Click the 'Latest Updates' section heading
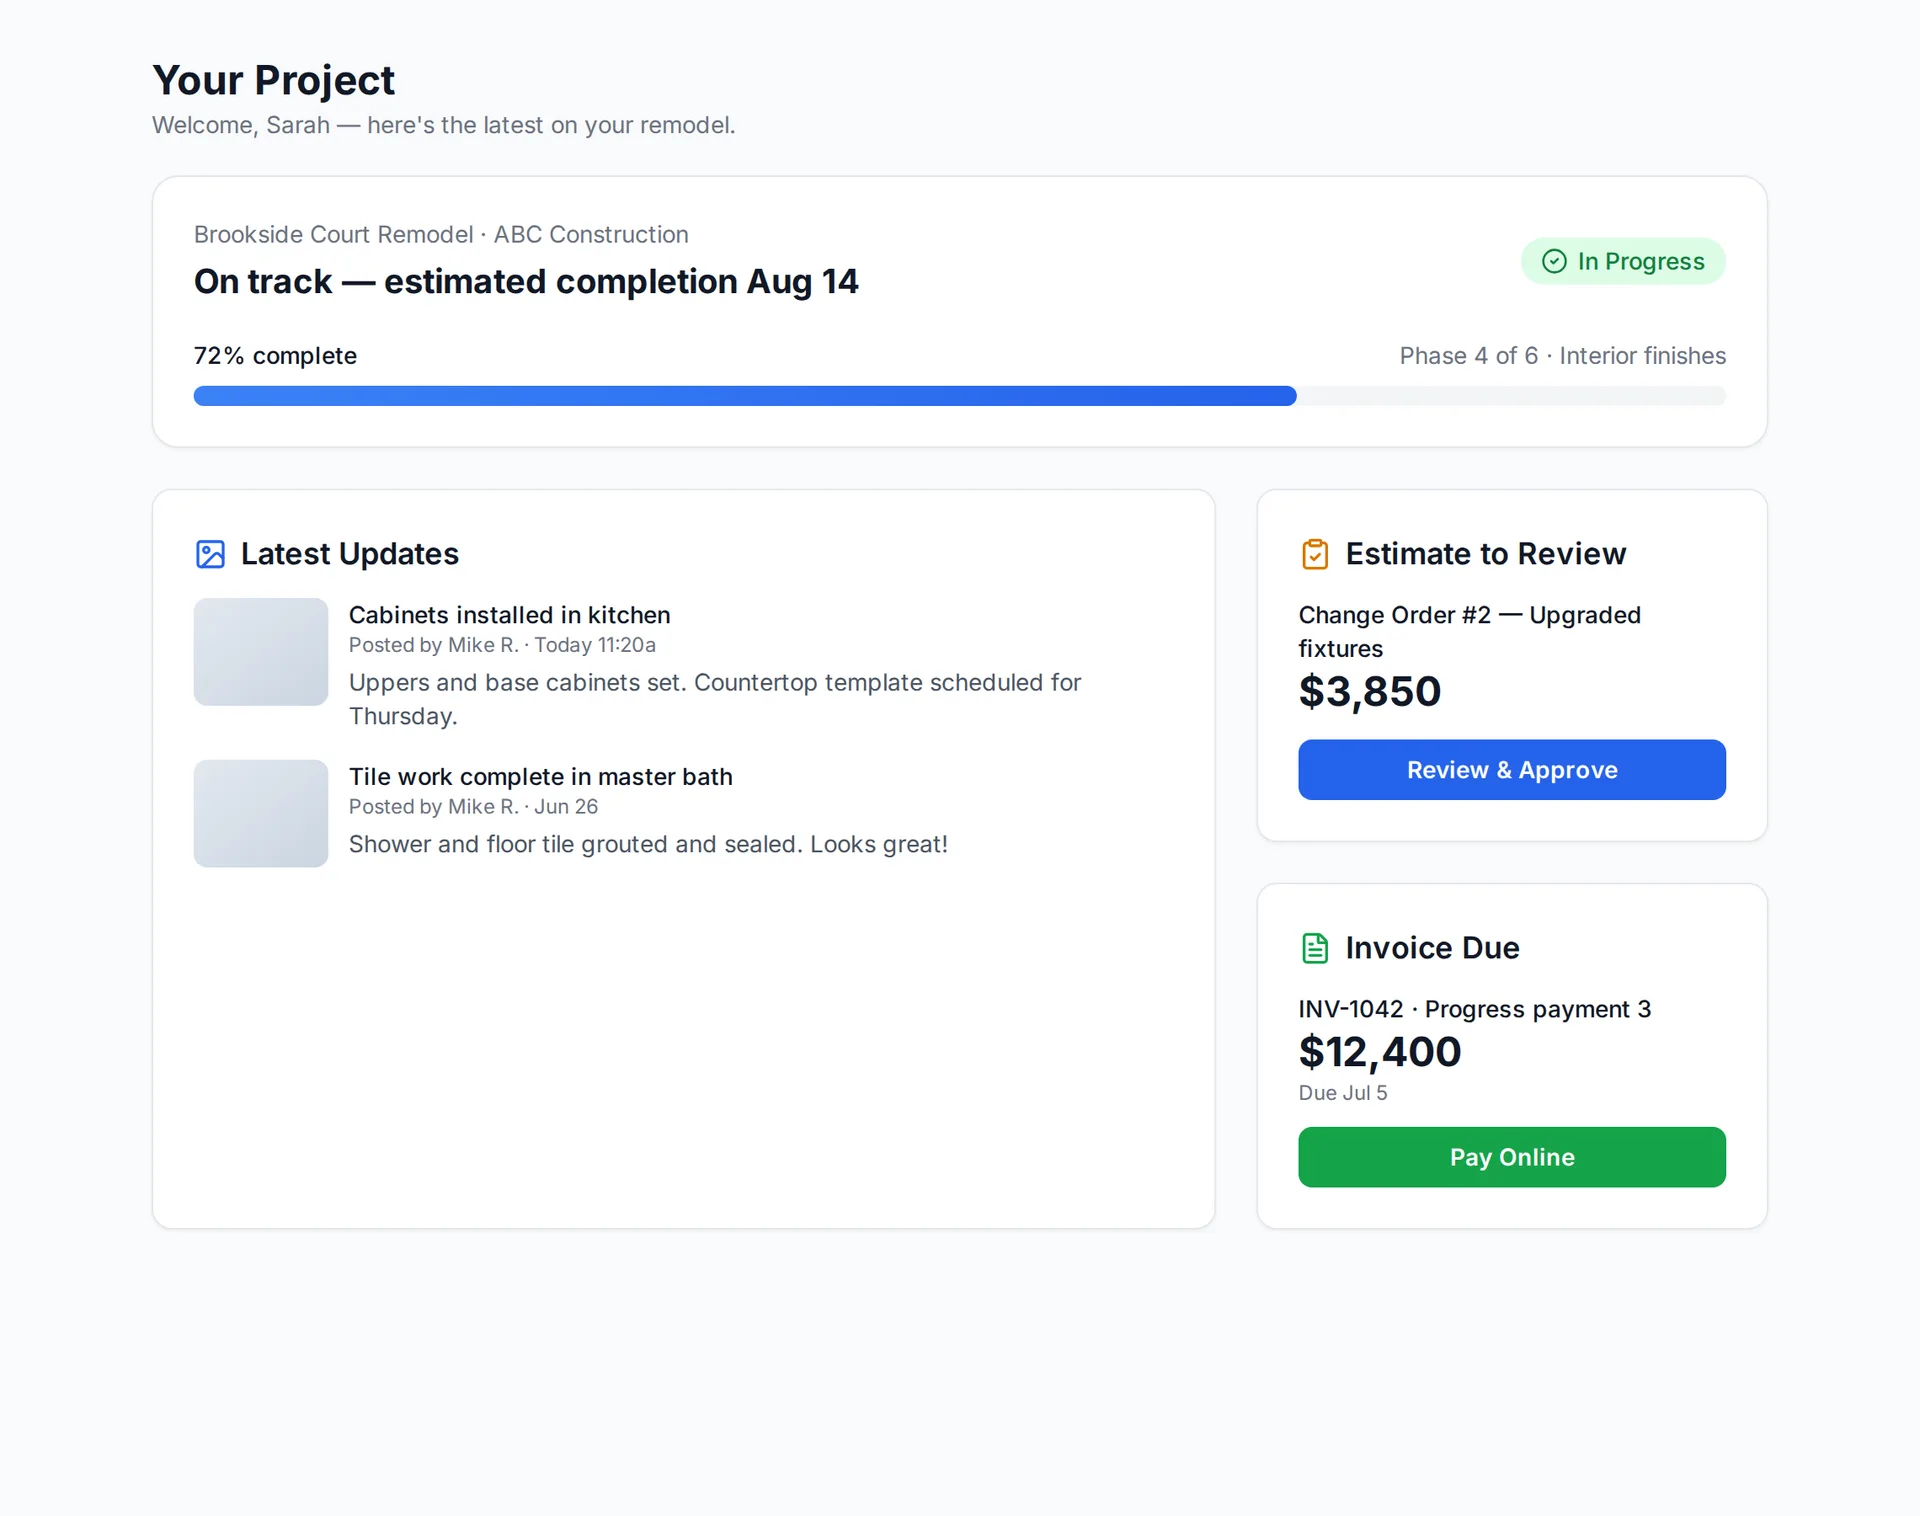 click(350, 554)
